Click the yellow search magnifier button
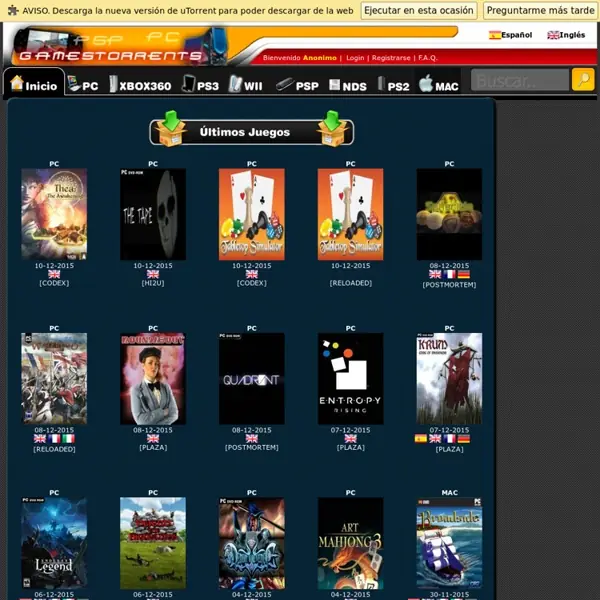This screenshot has height=600, width=600. [583, 80]
